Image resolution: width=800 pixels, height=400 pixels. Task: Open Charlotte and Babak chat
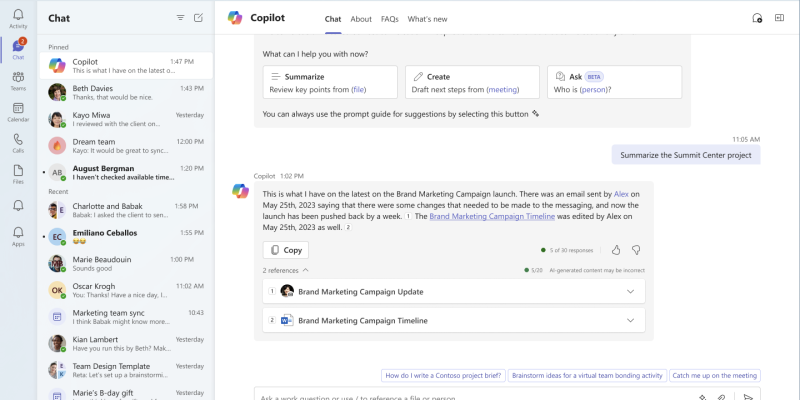pyautogui.click(x=126, y=210)
